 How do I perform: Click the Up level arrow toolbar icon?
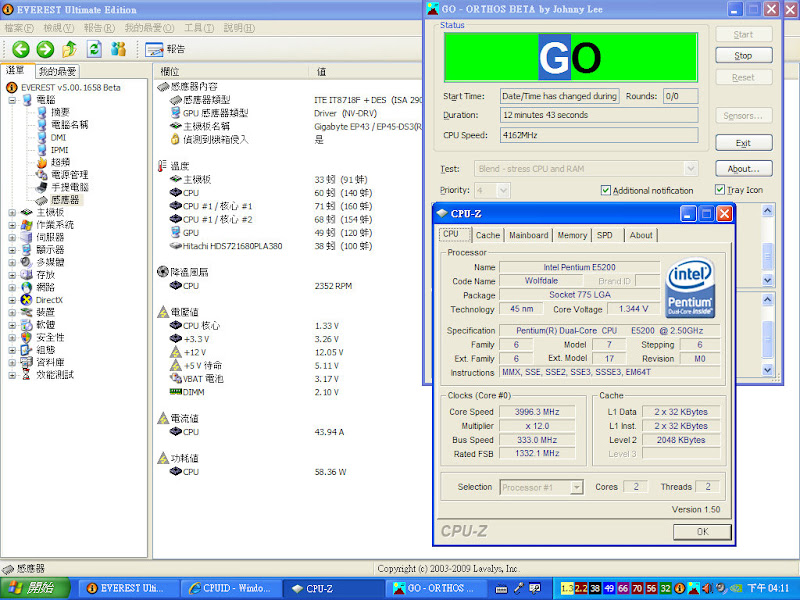point(70,49)
